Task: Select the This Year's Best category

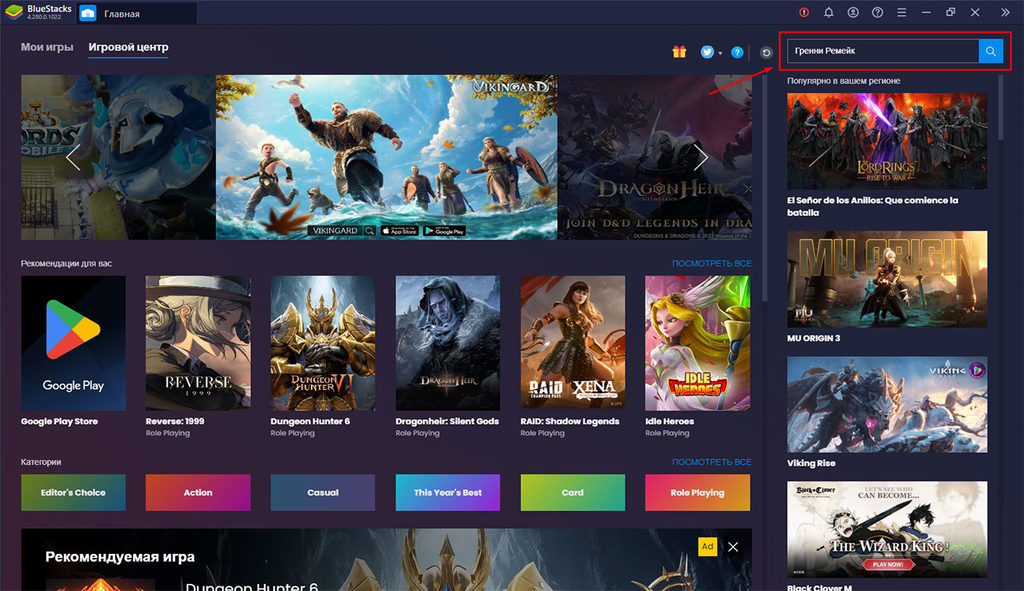Action: [x=447, y=492]
